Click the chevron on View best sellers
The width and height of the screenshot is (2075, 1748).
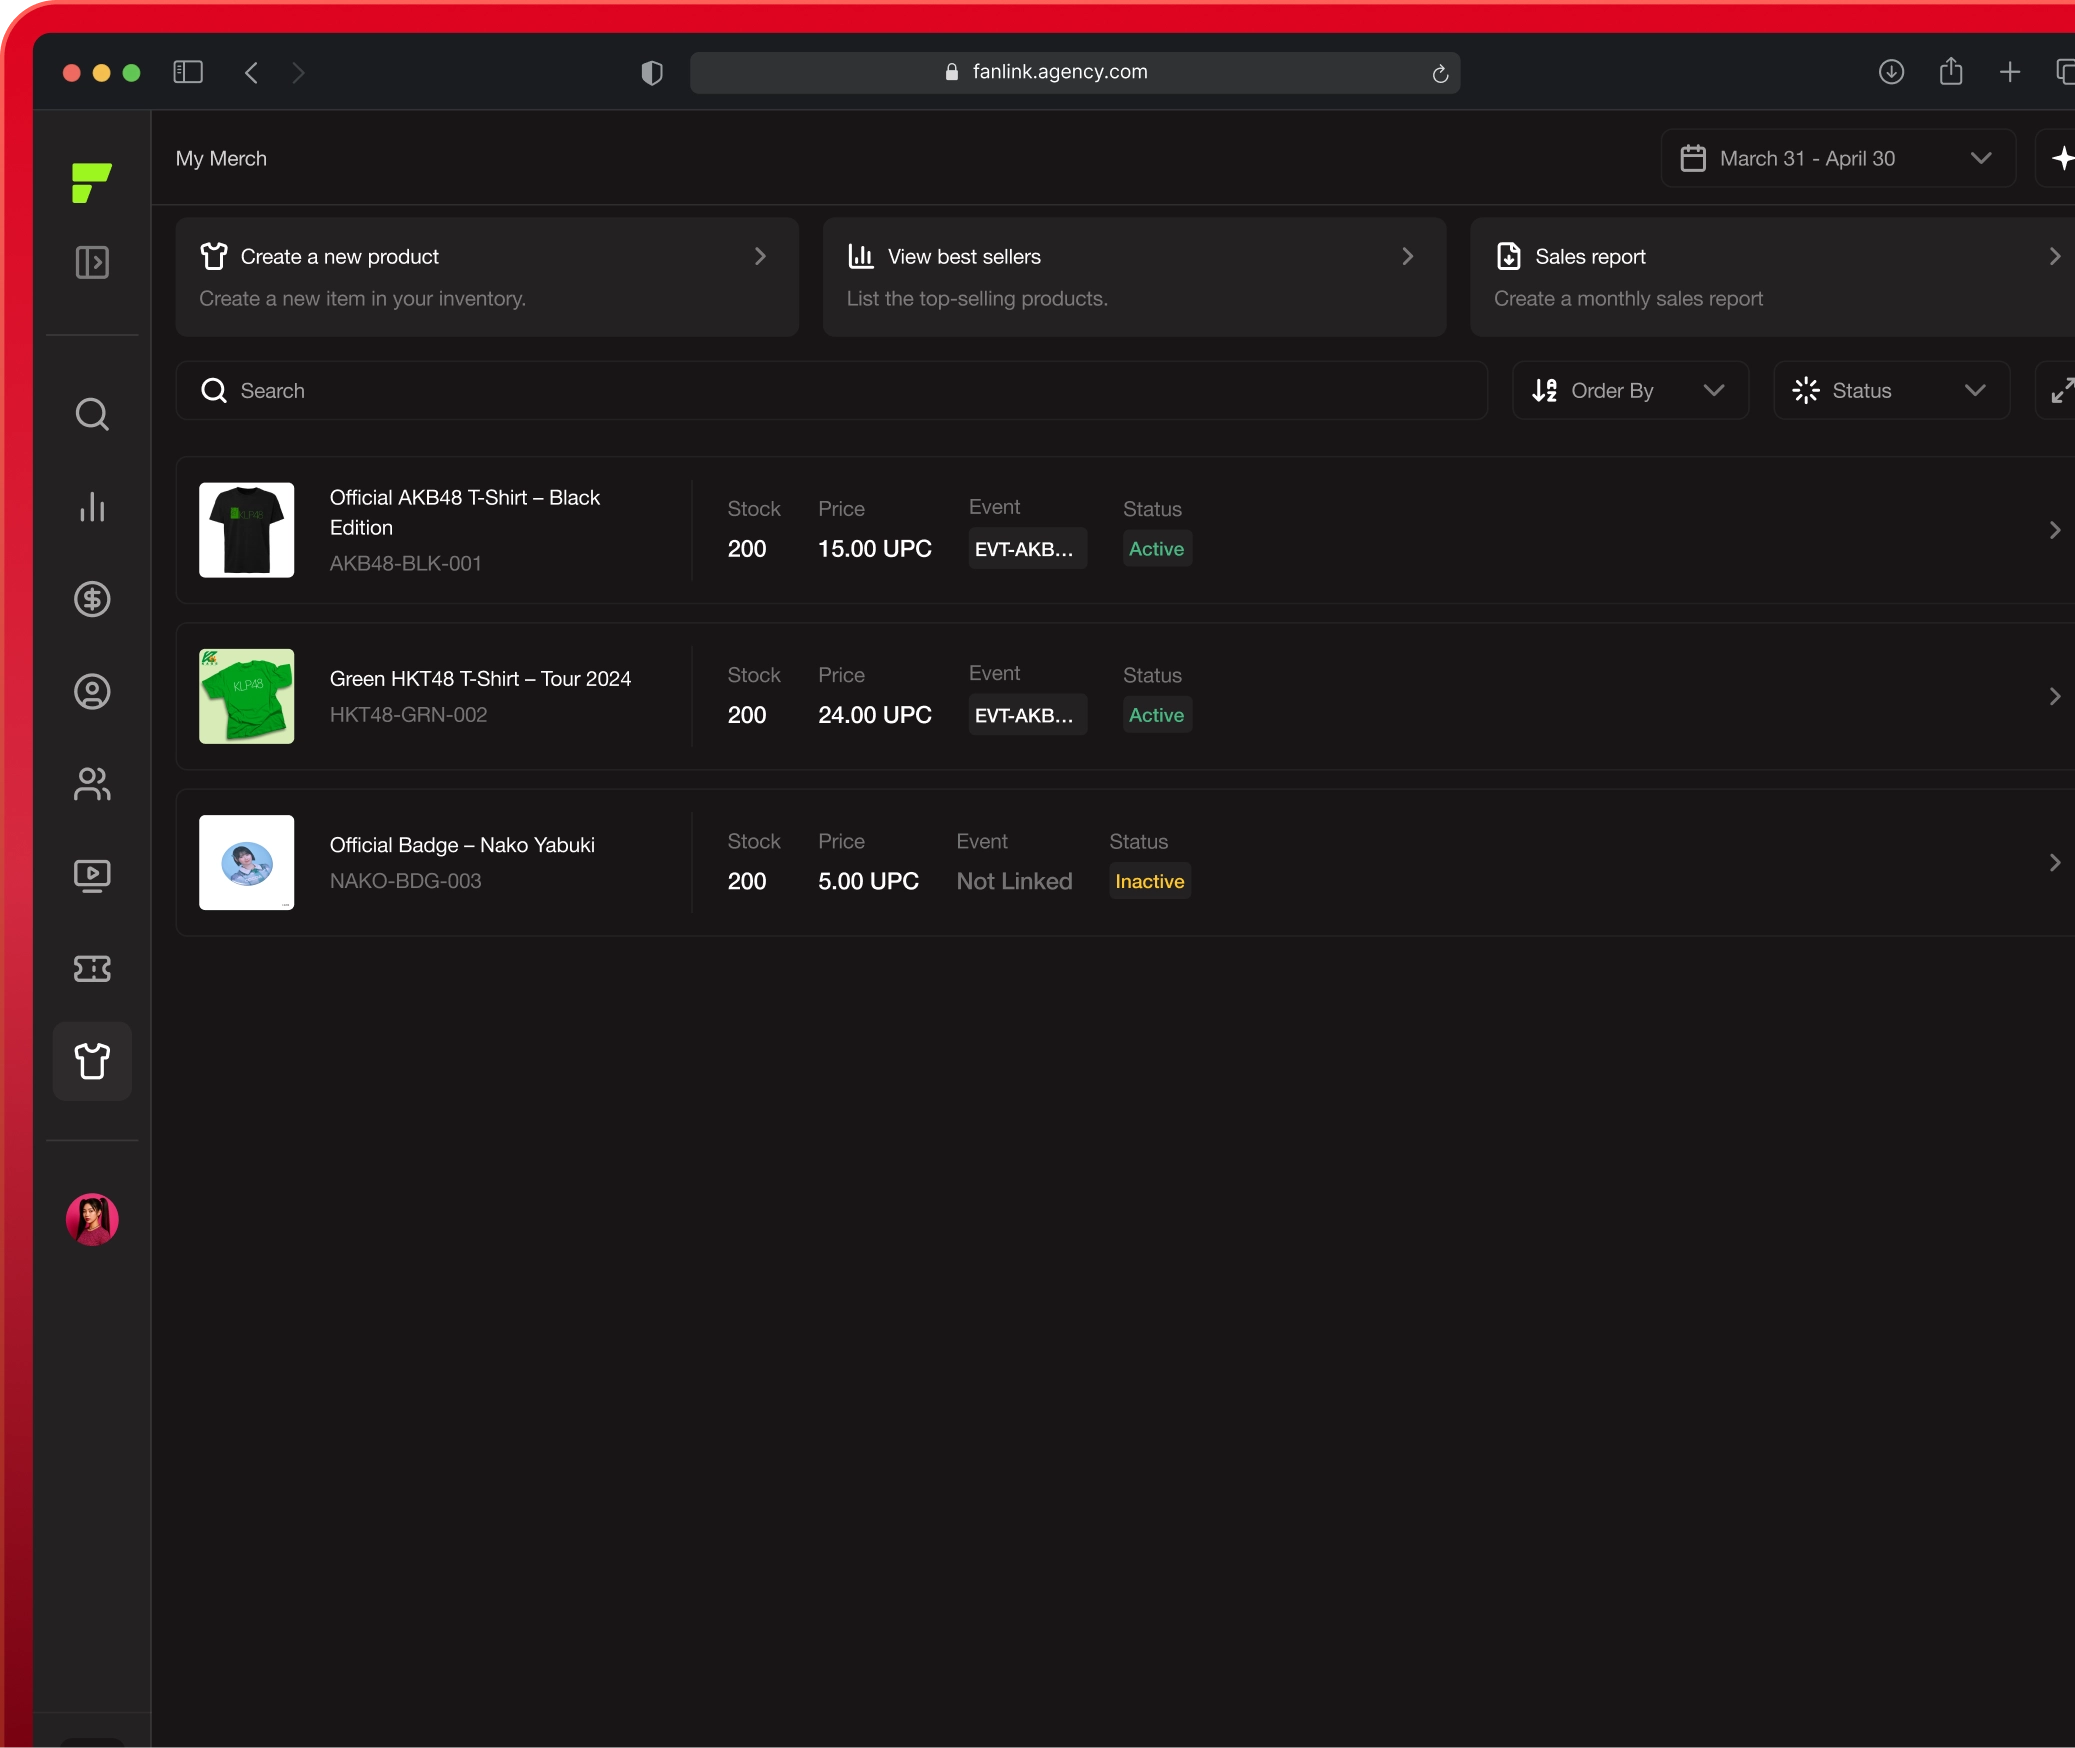tap(1408, 257)
